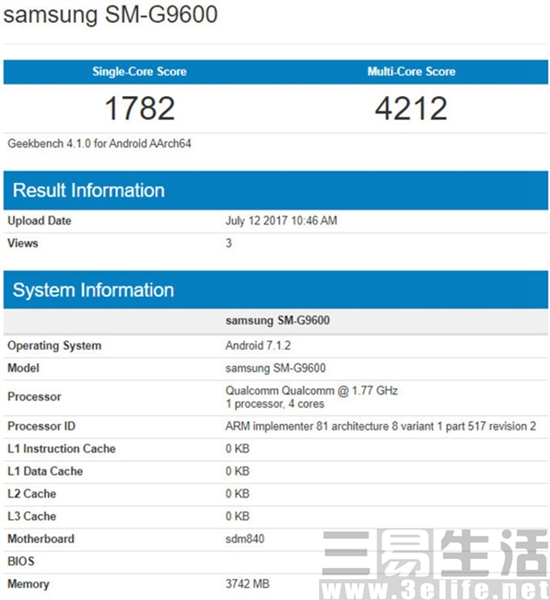Select the multi-core score value 4212
The image size is (550, 600).
click(411, 108)
